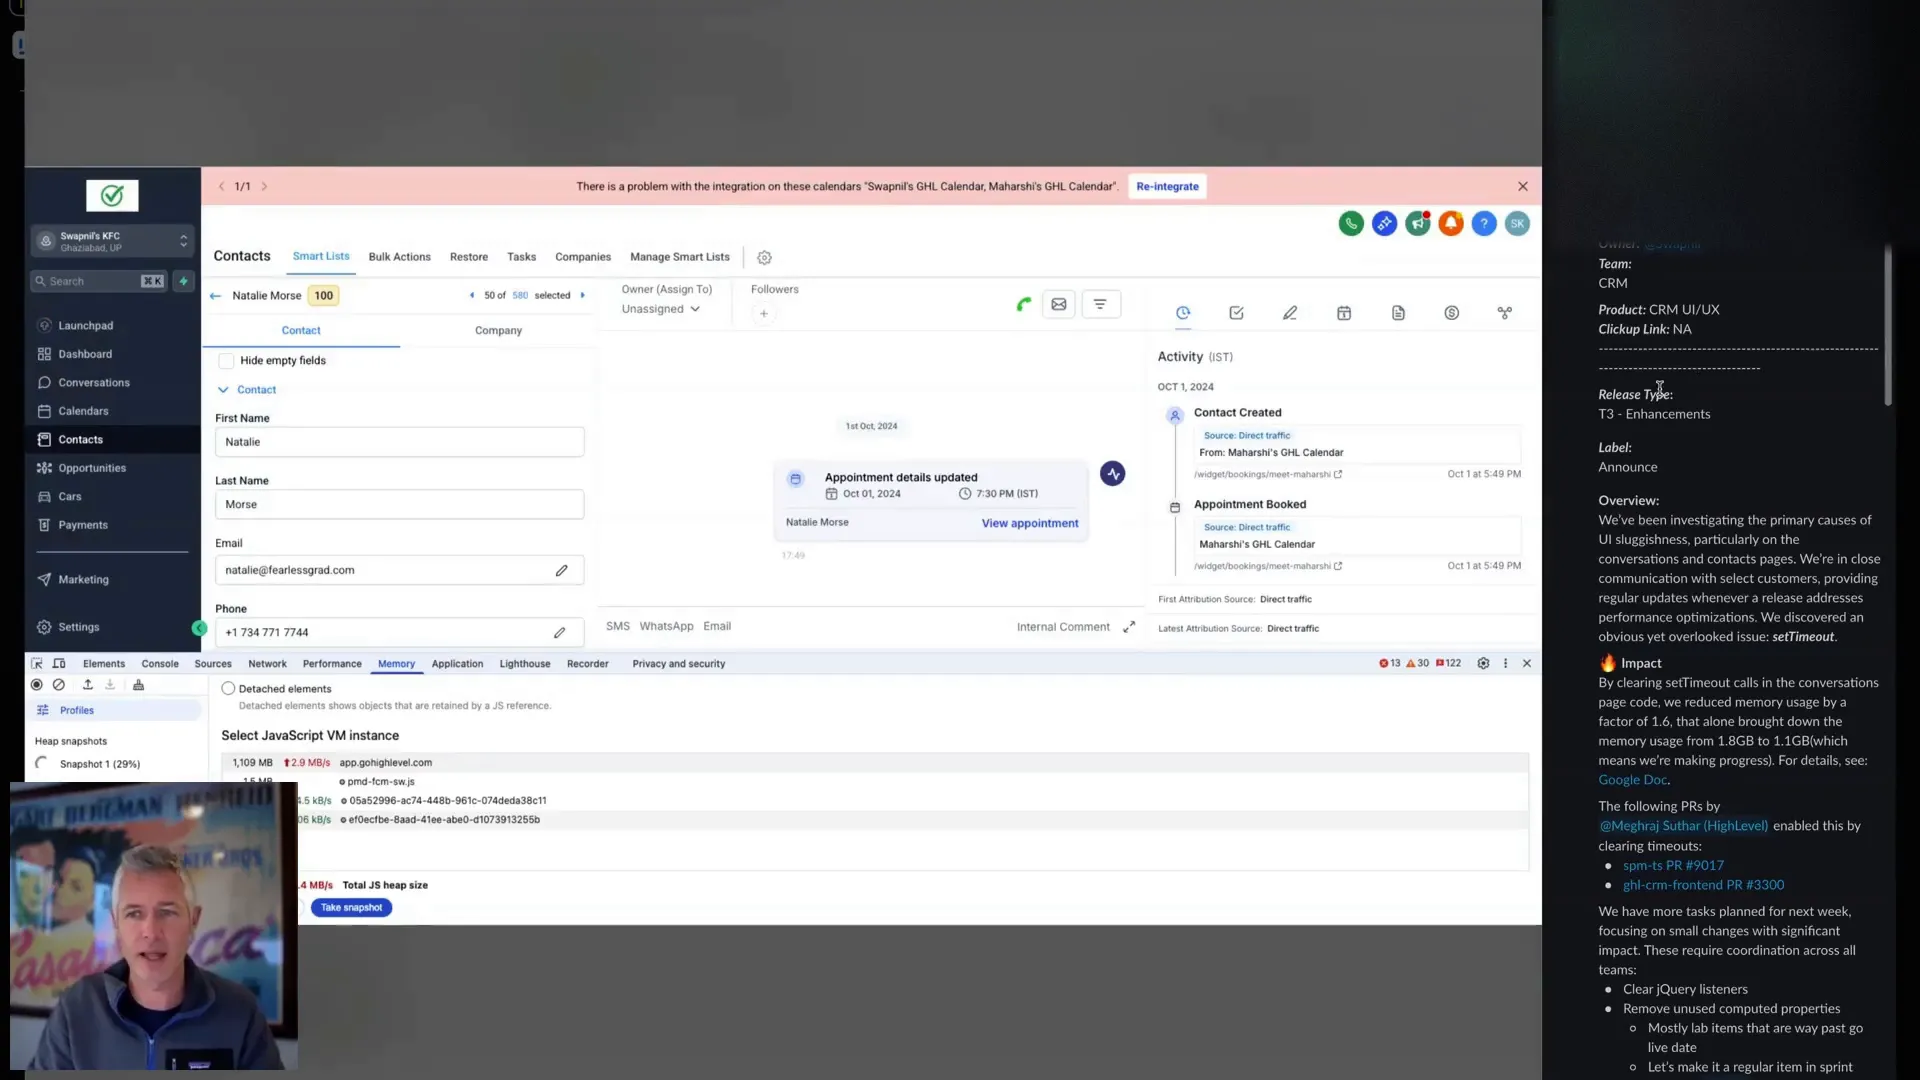Open DevTools three-dot more options menu
The image size is (1920, 1080).
point(1505,664)
